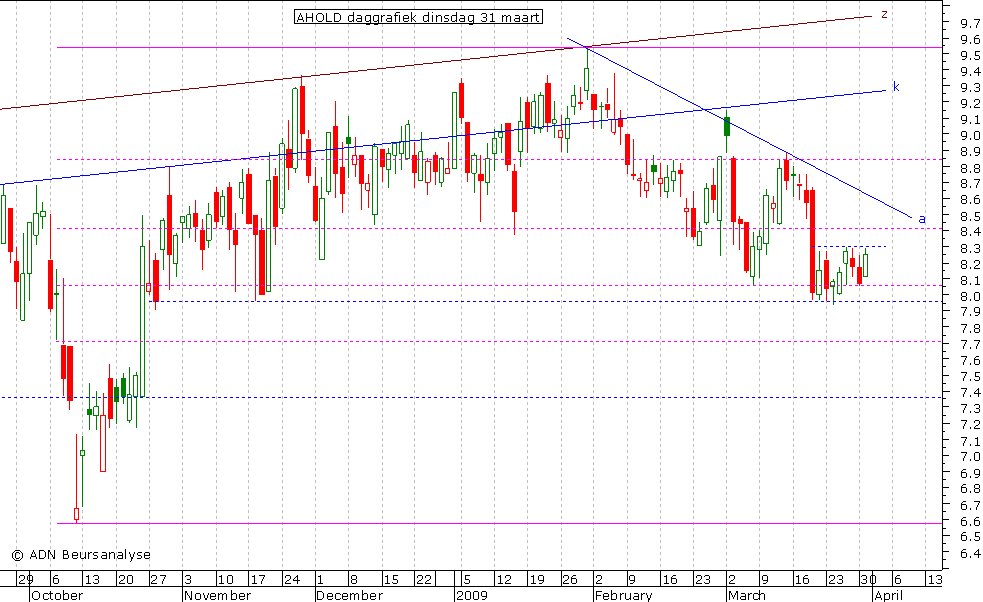
Task: Click the 9.7 price axis value
Action: click(x=970, y=24)
